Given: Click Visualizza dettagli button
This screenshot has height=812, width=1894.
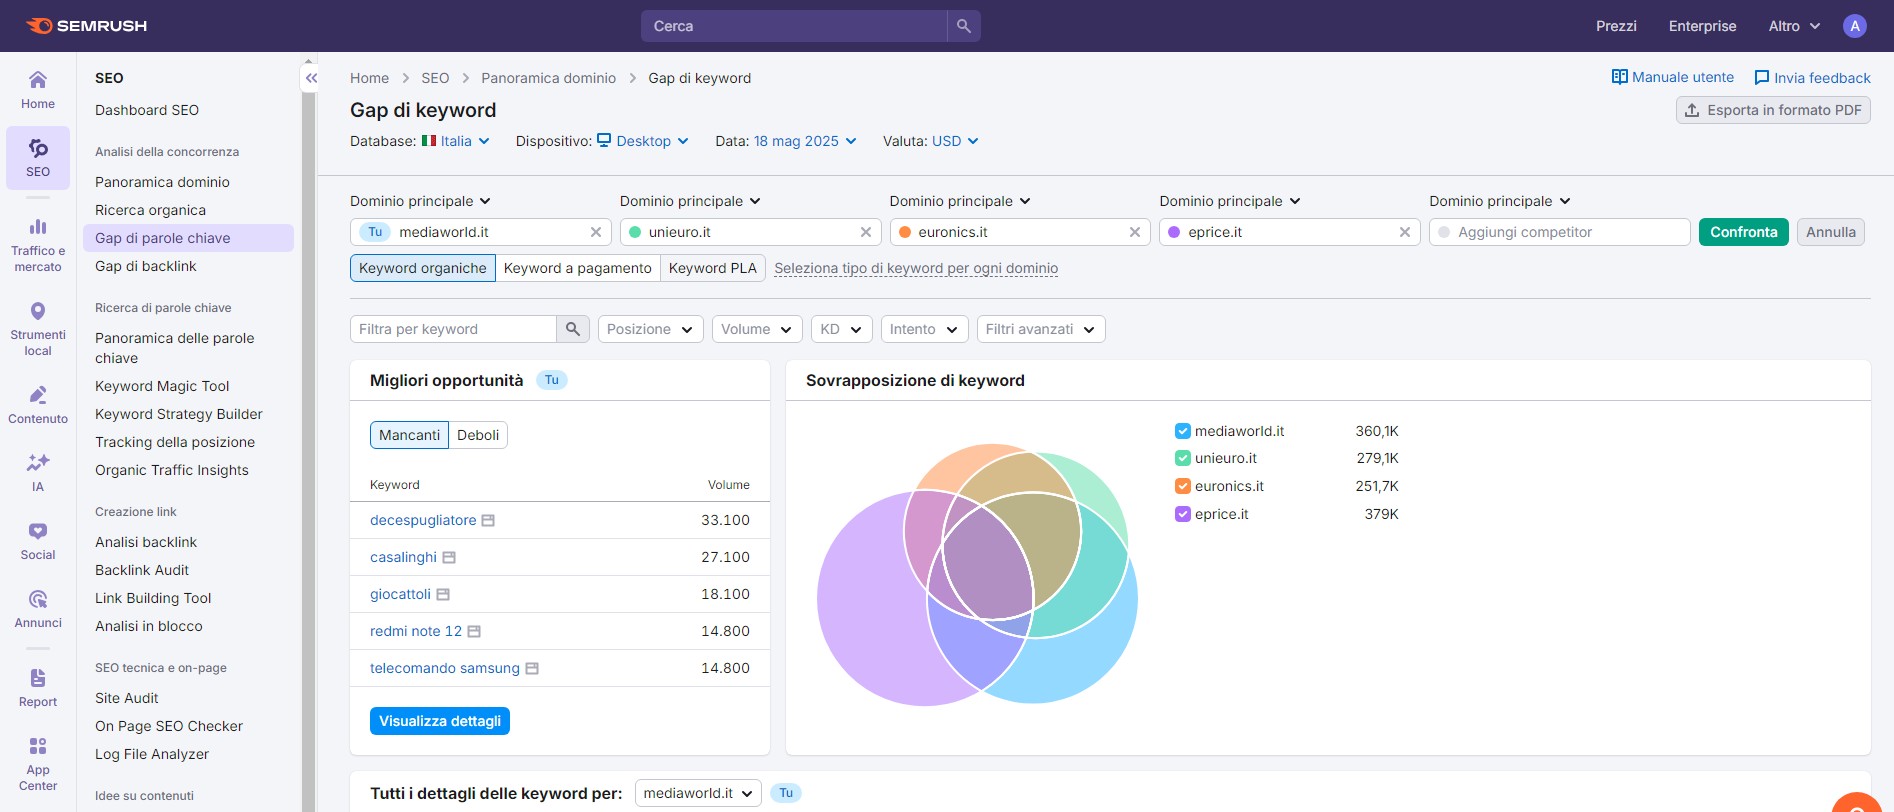Looking at the screenshot, I should [440, 721].
